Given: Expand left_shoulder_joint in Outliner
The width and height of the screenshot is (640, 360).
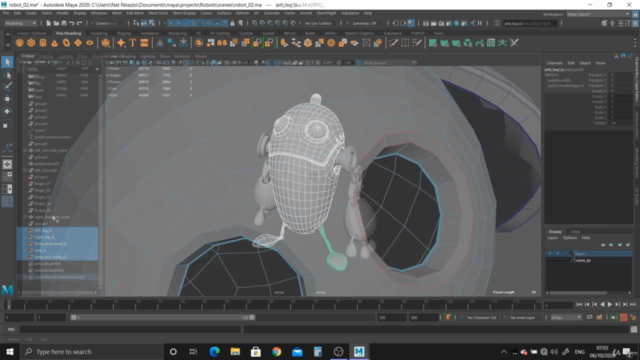Looking at the screenshot, I should coord(25,150).
